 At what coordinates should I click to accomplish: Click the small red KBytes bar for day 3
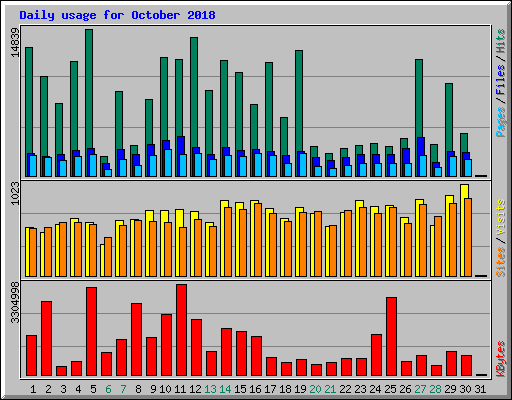point(62,371)
